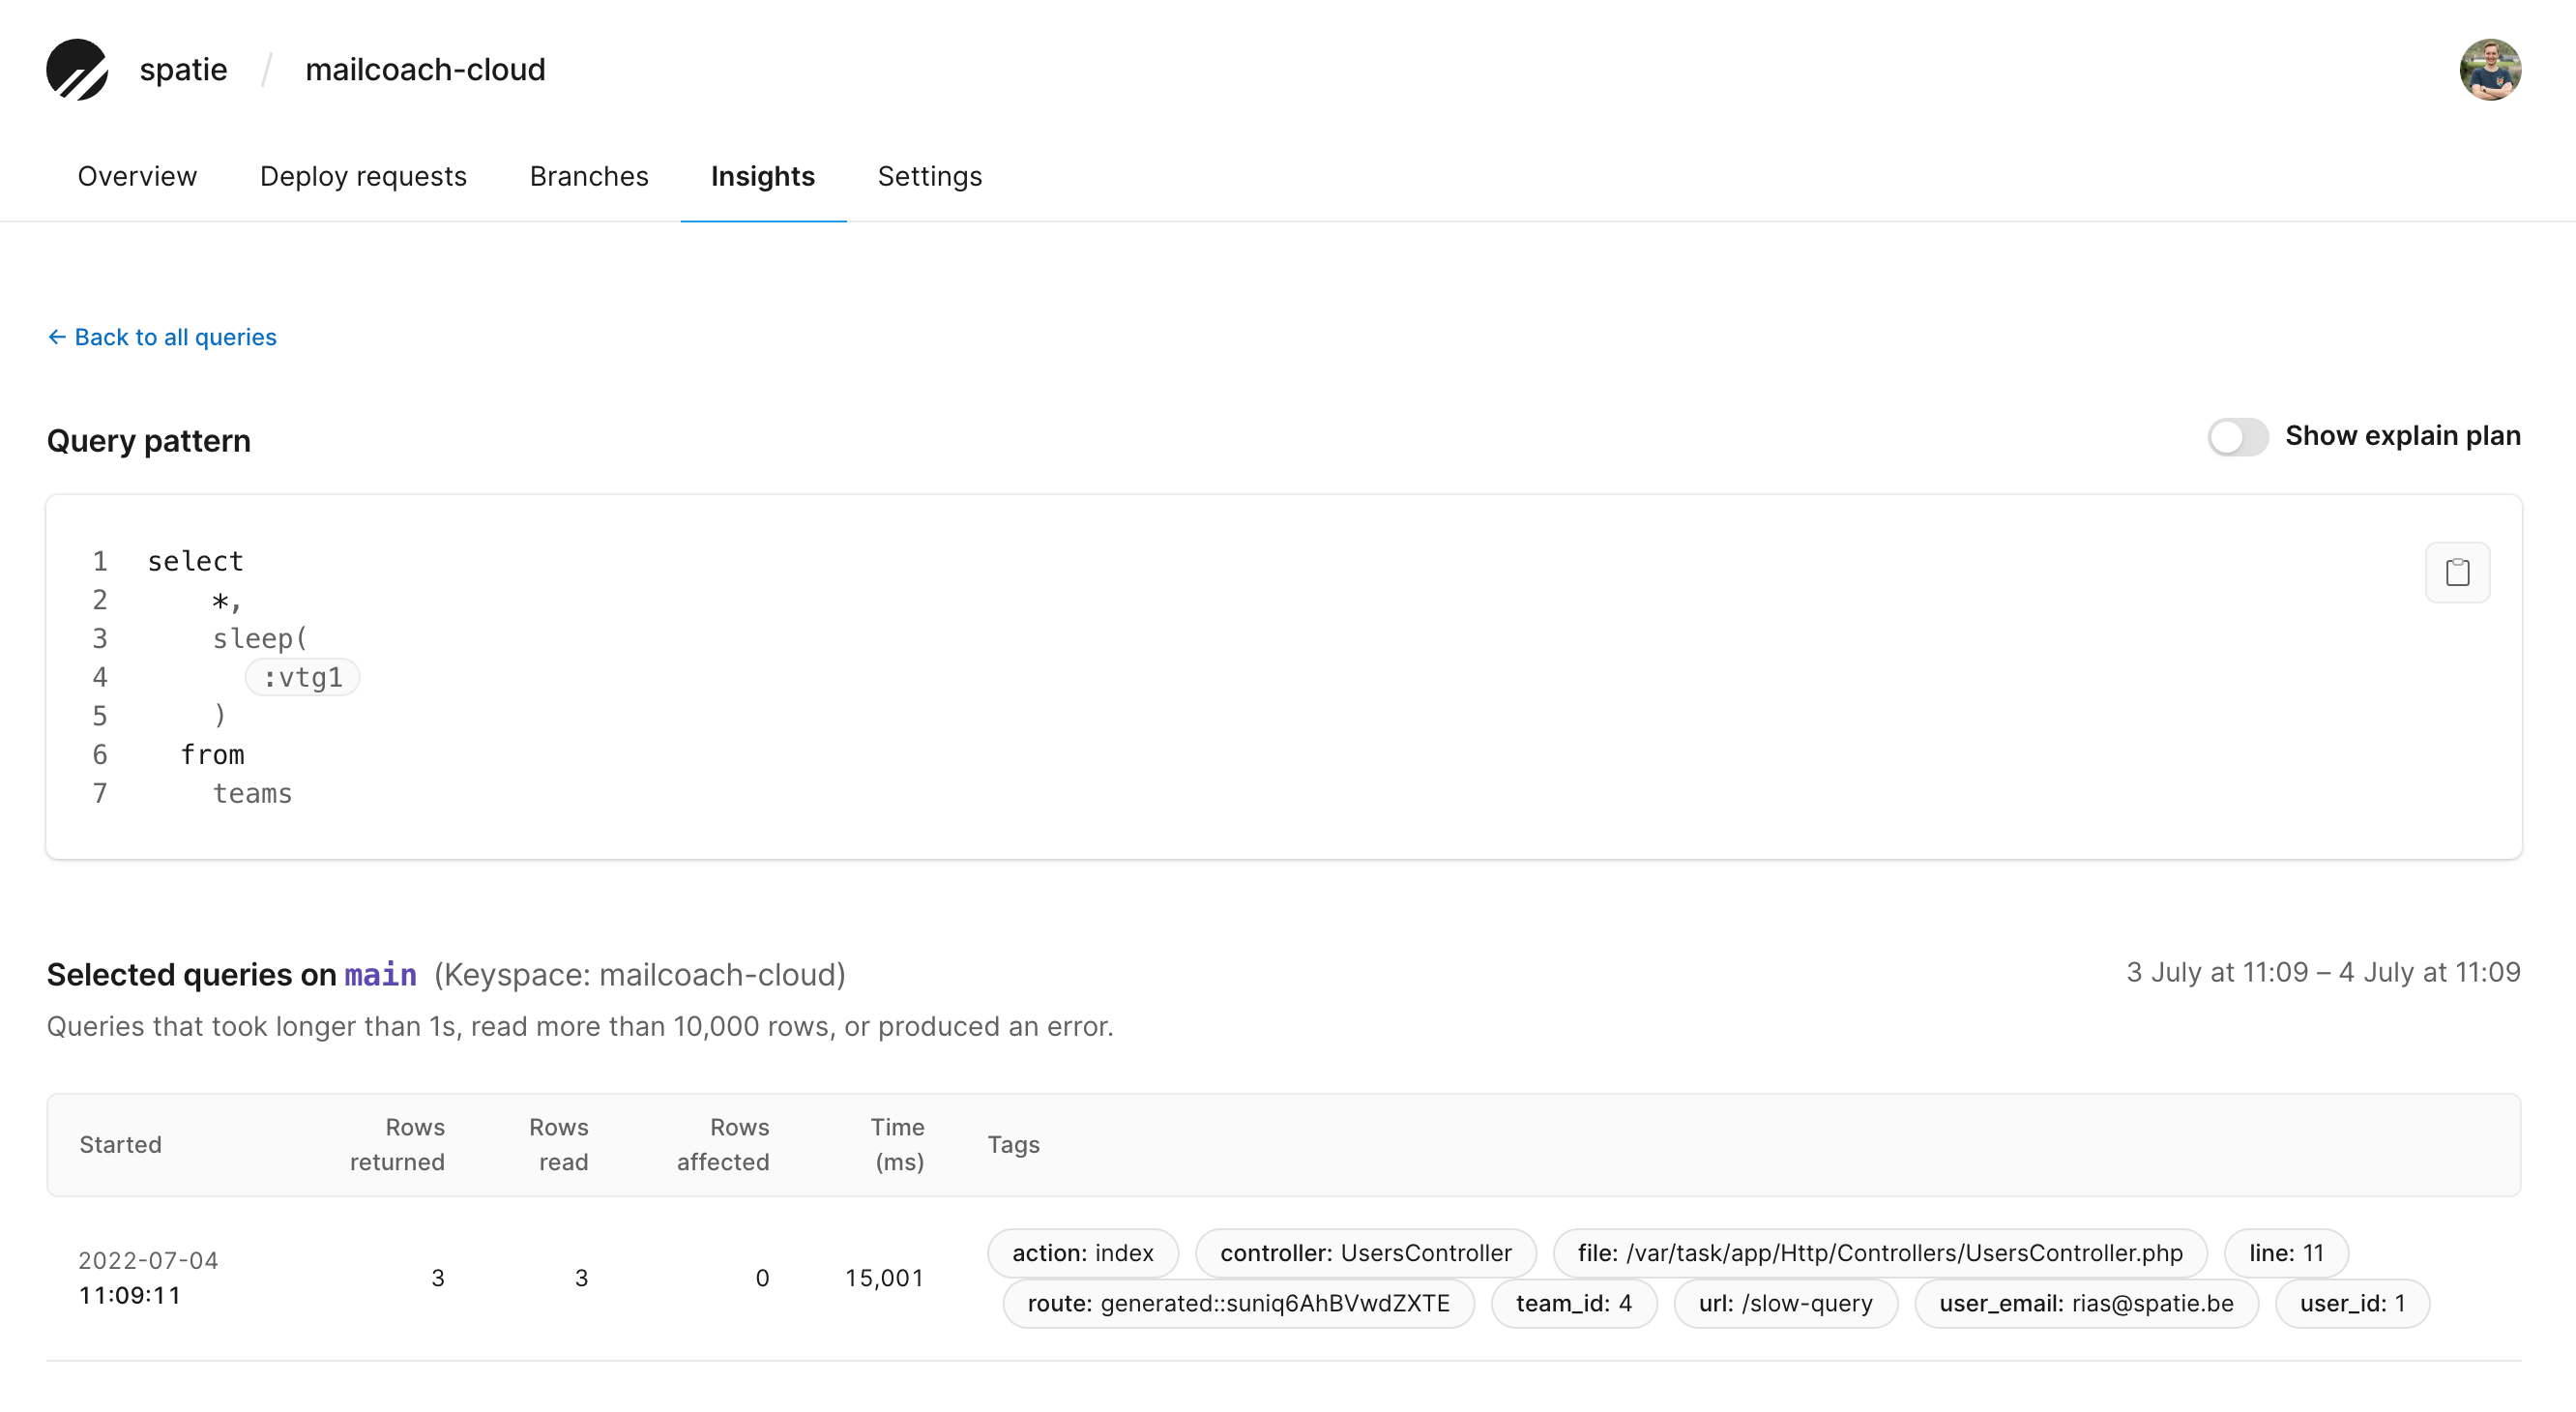This screenshot has height=1412, width=2576.
Task: Click the main branch link
Action: [x=380, y=974]
